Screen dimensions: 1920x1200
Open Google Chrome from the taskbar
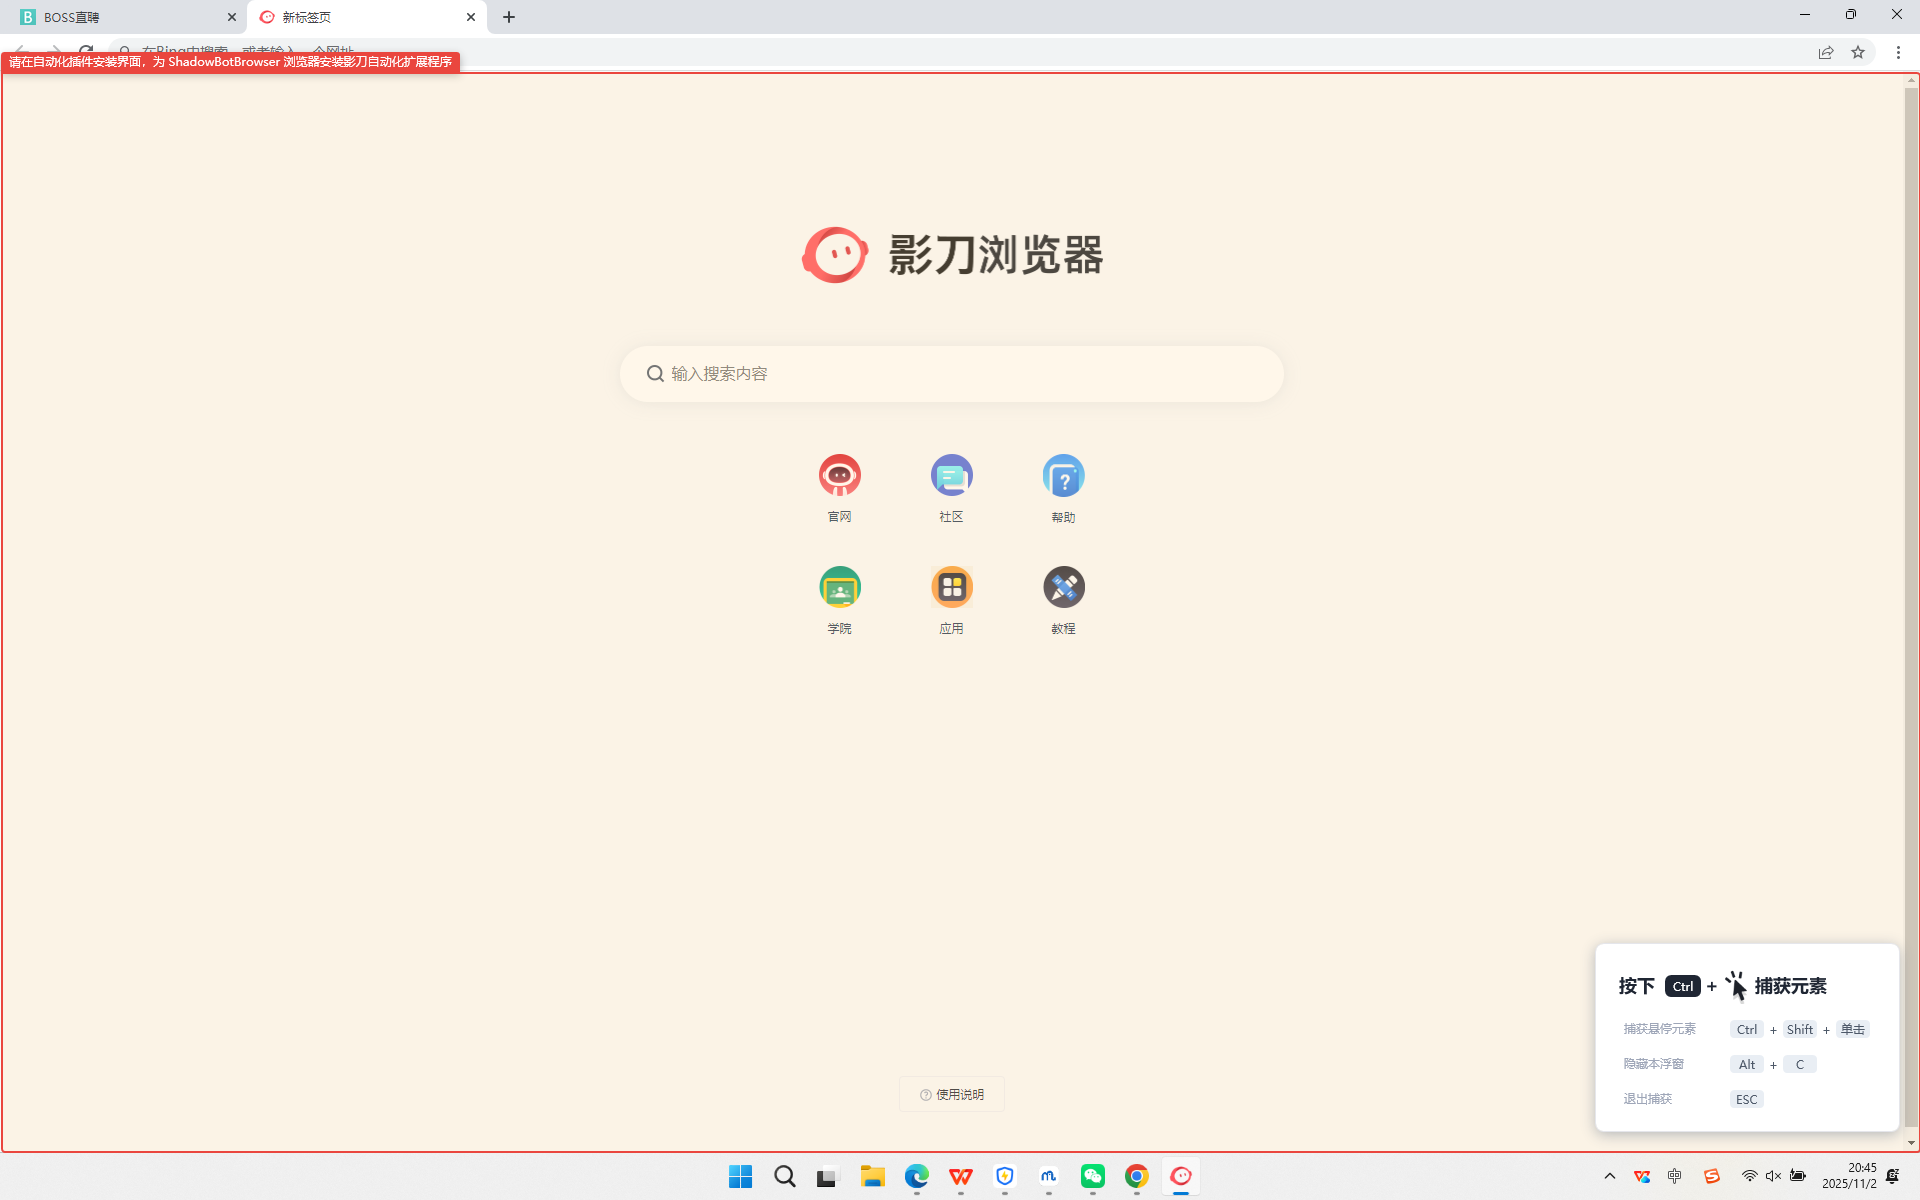(1137, 1177)
